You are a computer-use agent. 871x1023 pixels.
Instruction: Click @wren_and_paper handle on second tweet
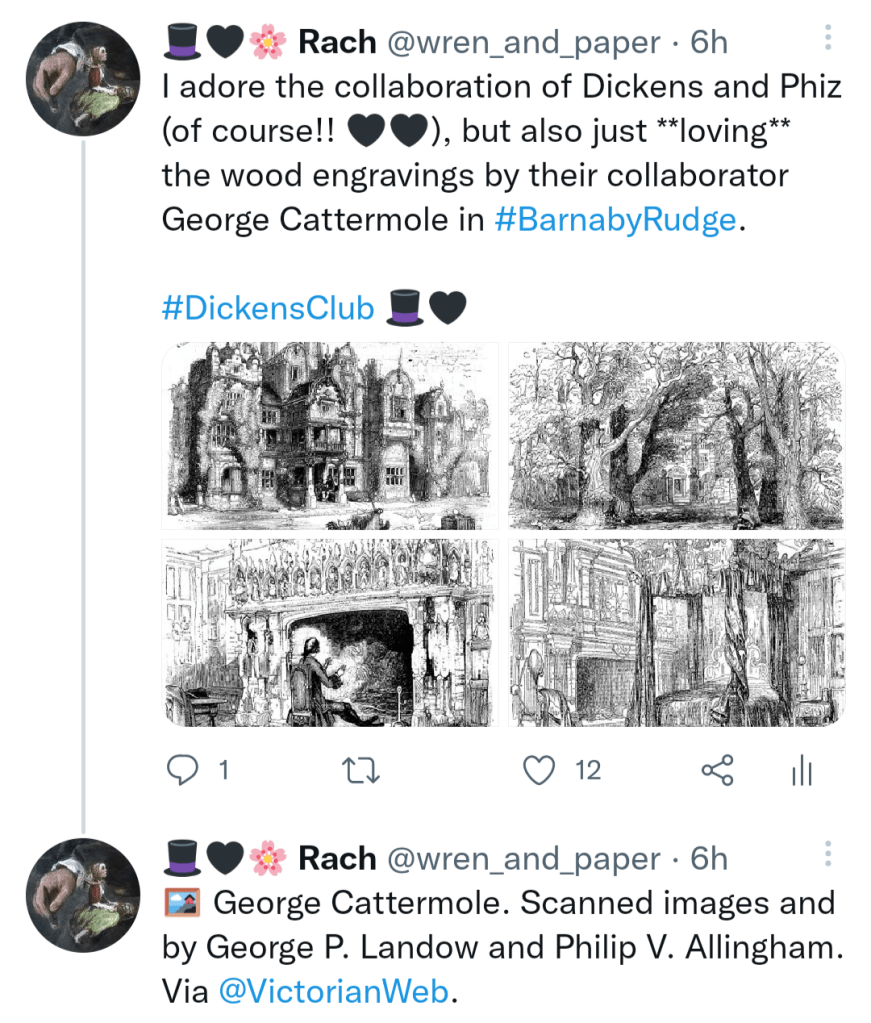[523, 859]
